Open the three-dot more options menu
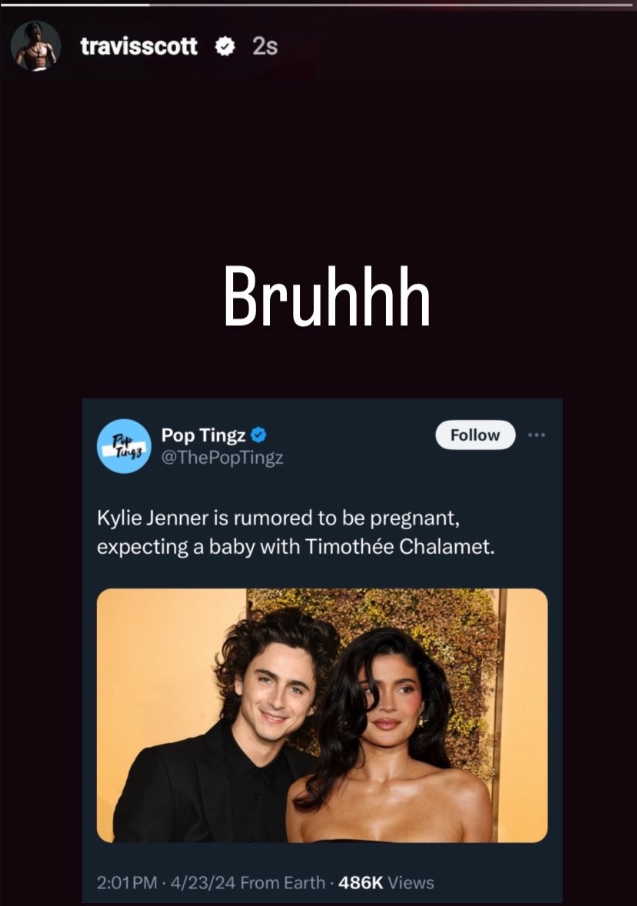Image resolution: width=637 pixels, height=906 pixels. (x=536, y=435)
